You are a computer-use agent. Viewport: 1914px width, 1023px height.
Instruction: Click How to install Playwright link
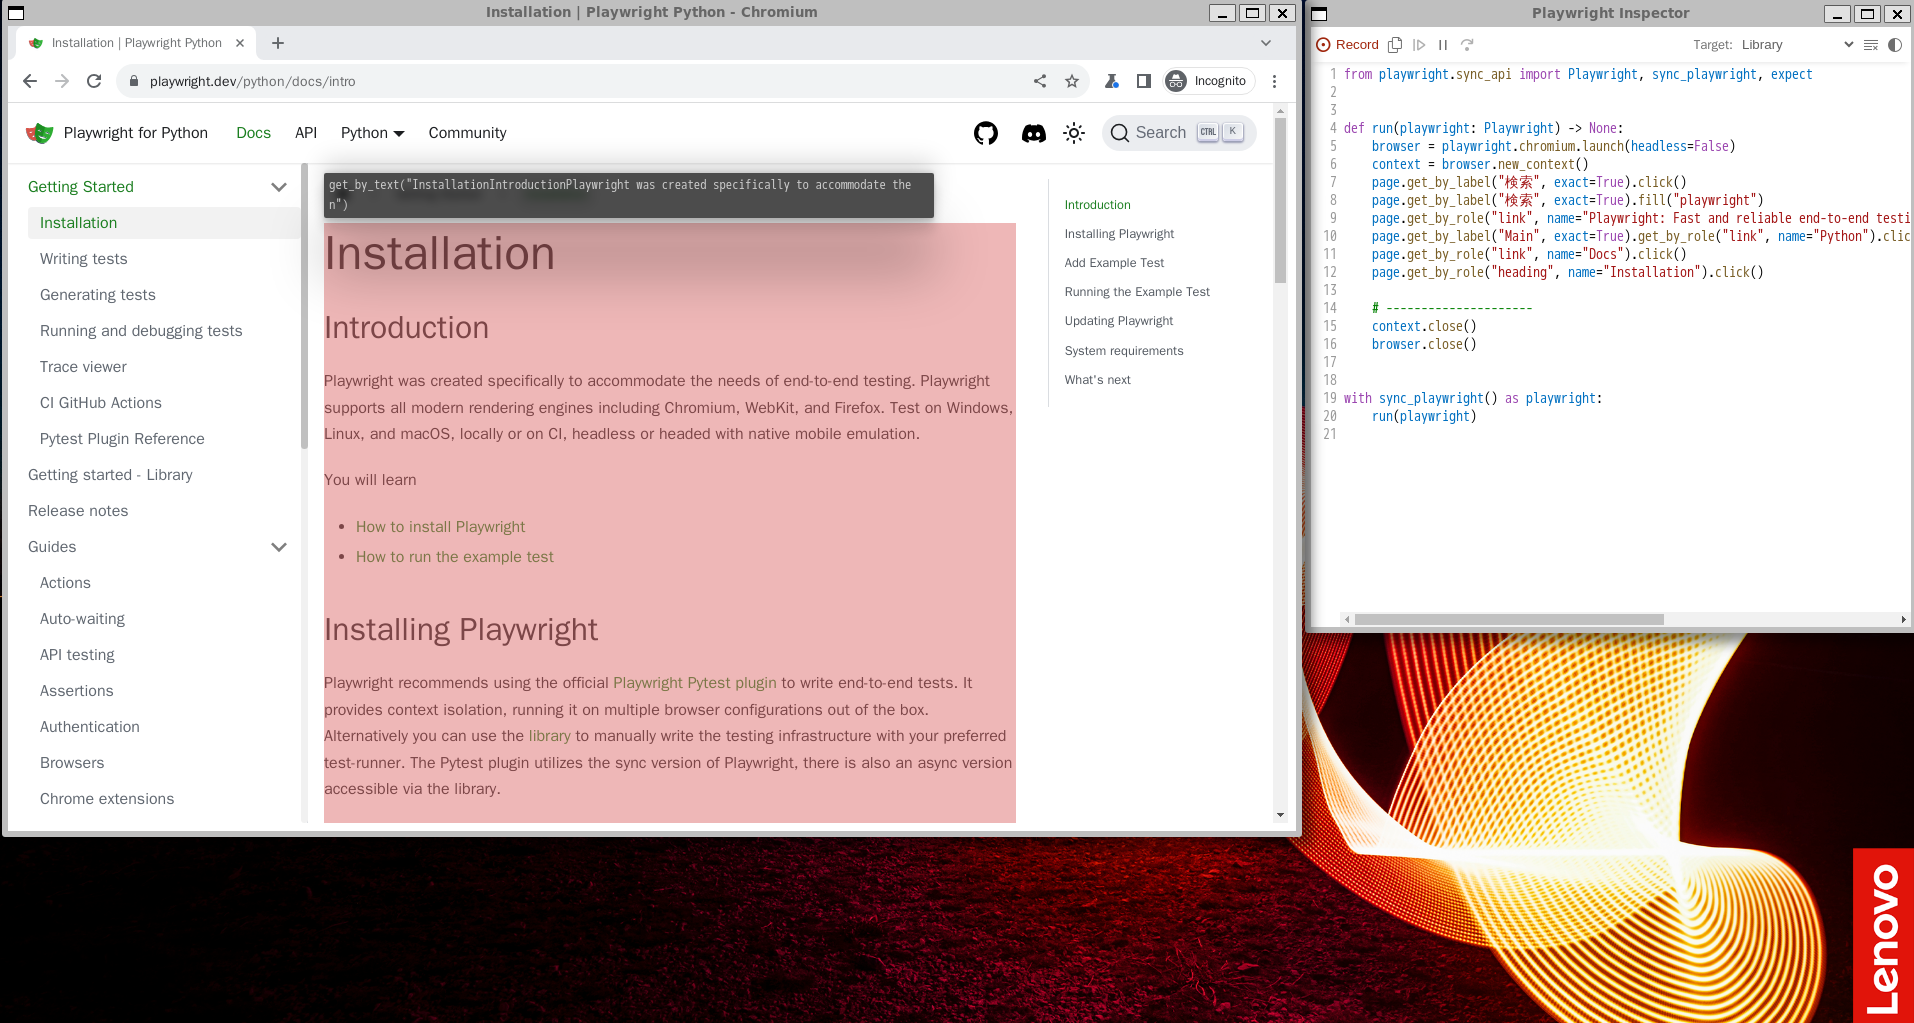pyautogui.click(x=440, y=527)
